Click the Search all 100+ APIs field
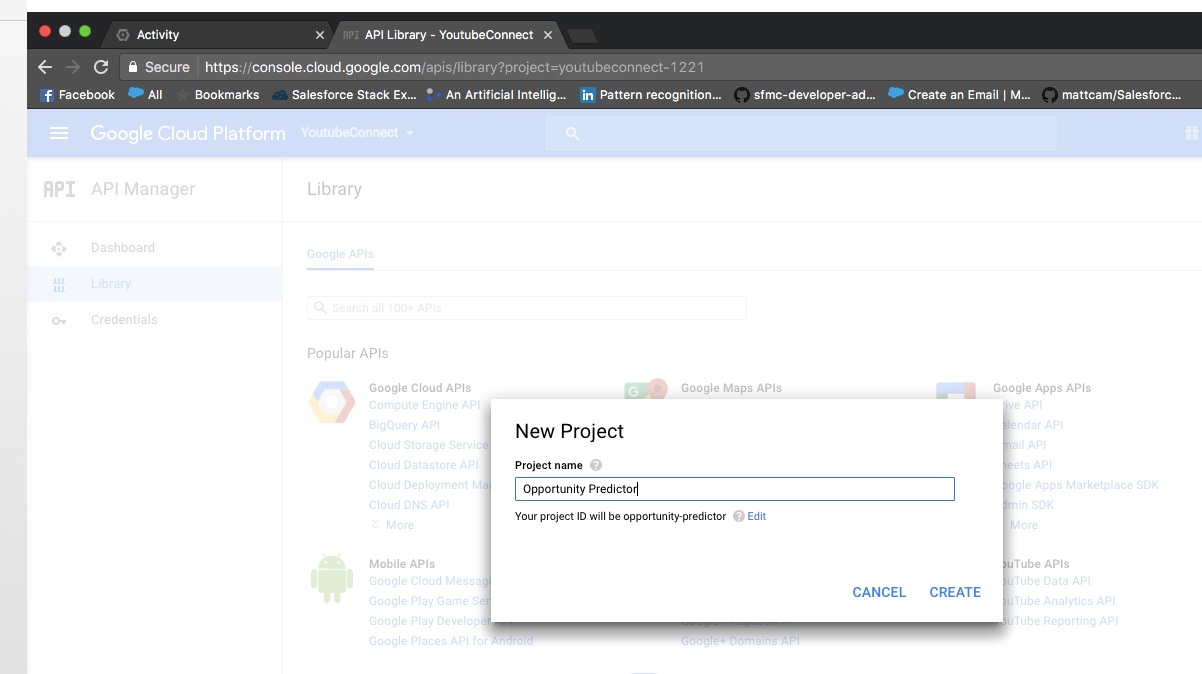 pos(527,308)
